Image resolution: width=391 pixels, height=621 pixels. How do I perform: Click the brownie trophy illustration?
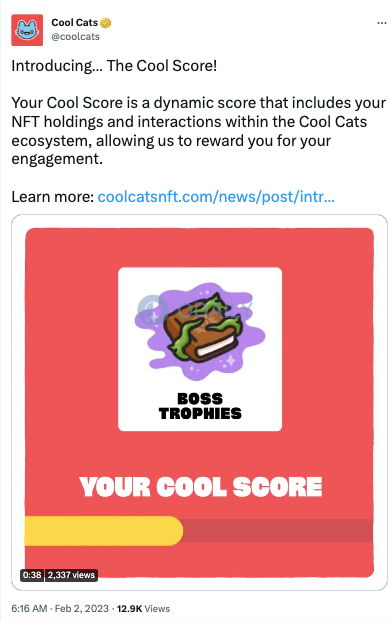coord(200,330)
